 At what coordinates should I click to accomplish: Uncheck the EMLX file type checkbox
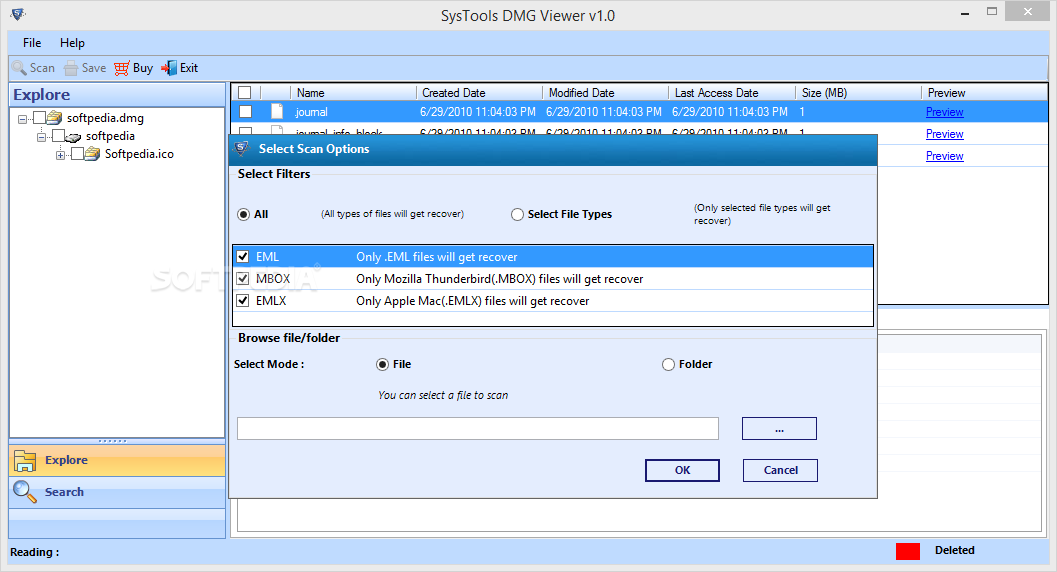(243, 300)
